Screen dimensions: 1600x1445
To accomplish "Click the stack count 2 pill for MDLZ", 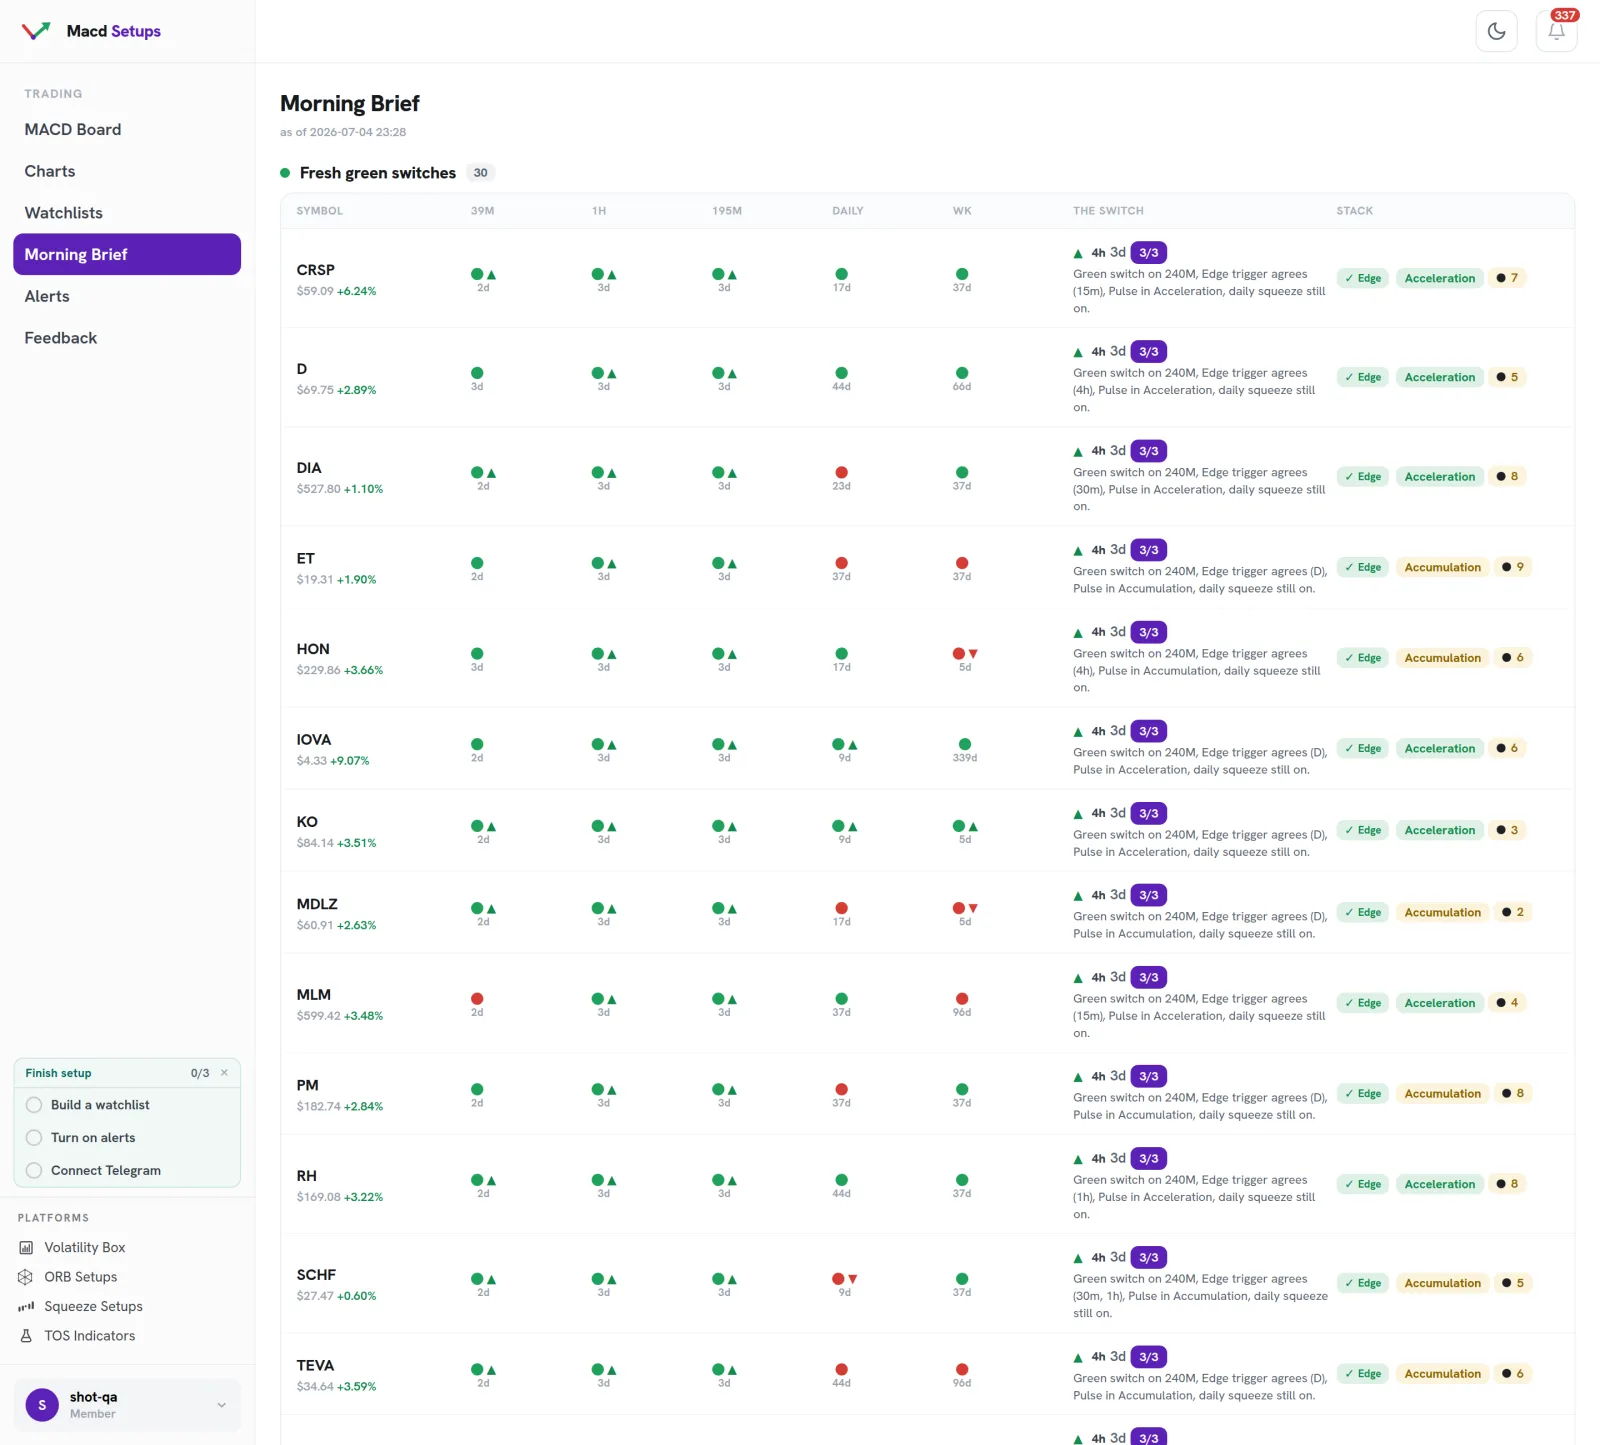I will click(1513, 912).
